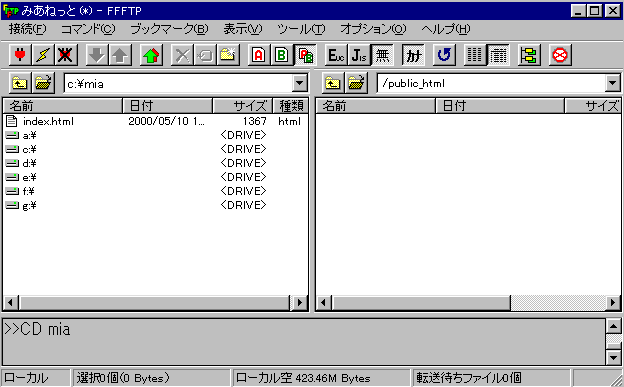Go up one level in remote folder
The image size is (624, 387).
(333, 83)
